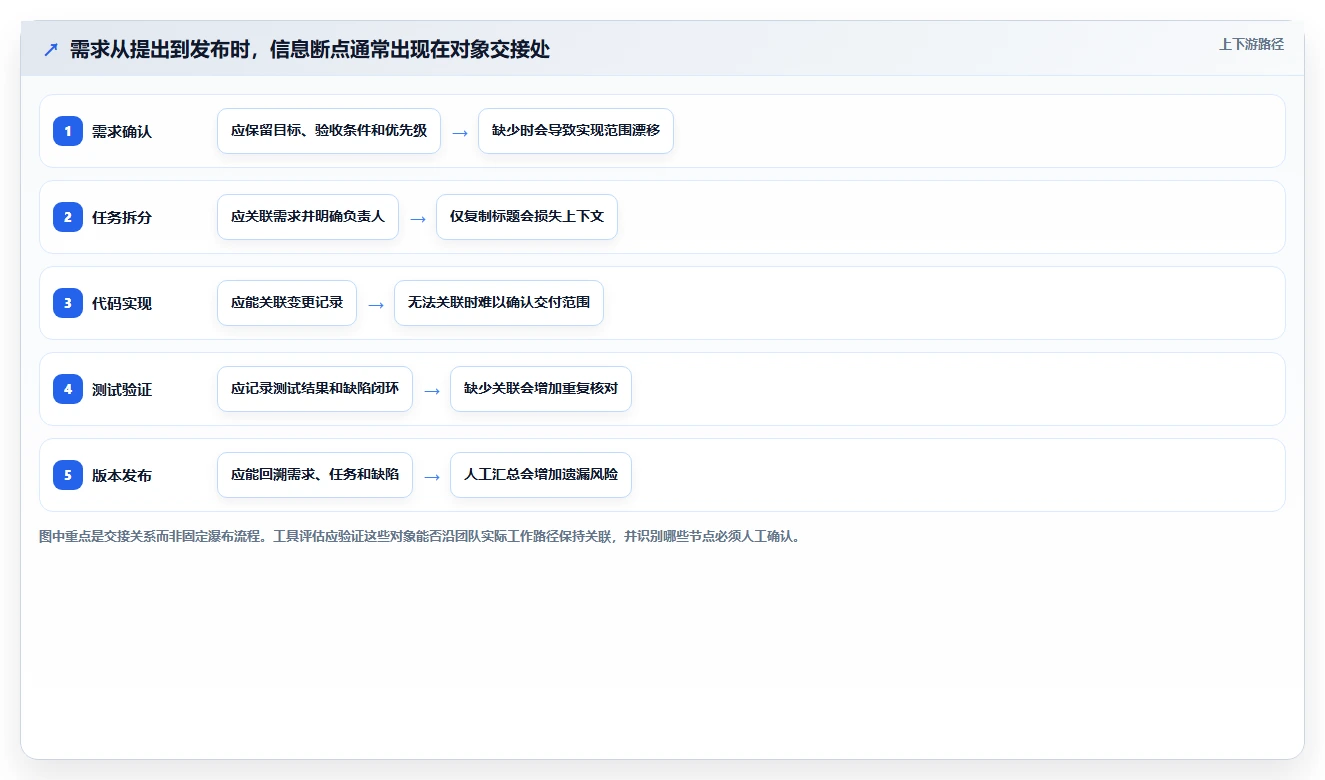Click the 测试验证 step label

click(122, 389)
